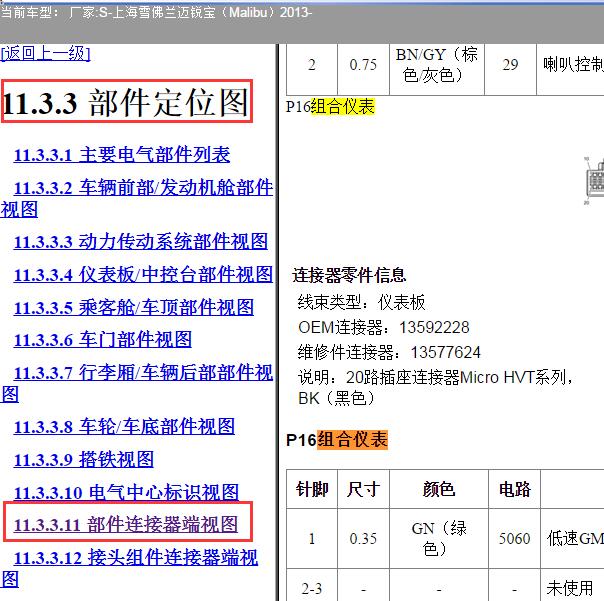Screen dimensions: 604x601
Task: Open 11.3.3.2 车辆前部/发动机舱部件视图
Action: 137,198
